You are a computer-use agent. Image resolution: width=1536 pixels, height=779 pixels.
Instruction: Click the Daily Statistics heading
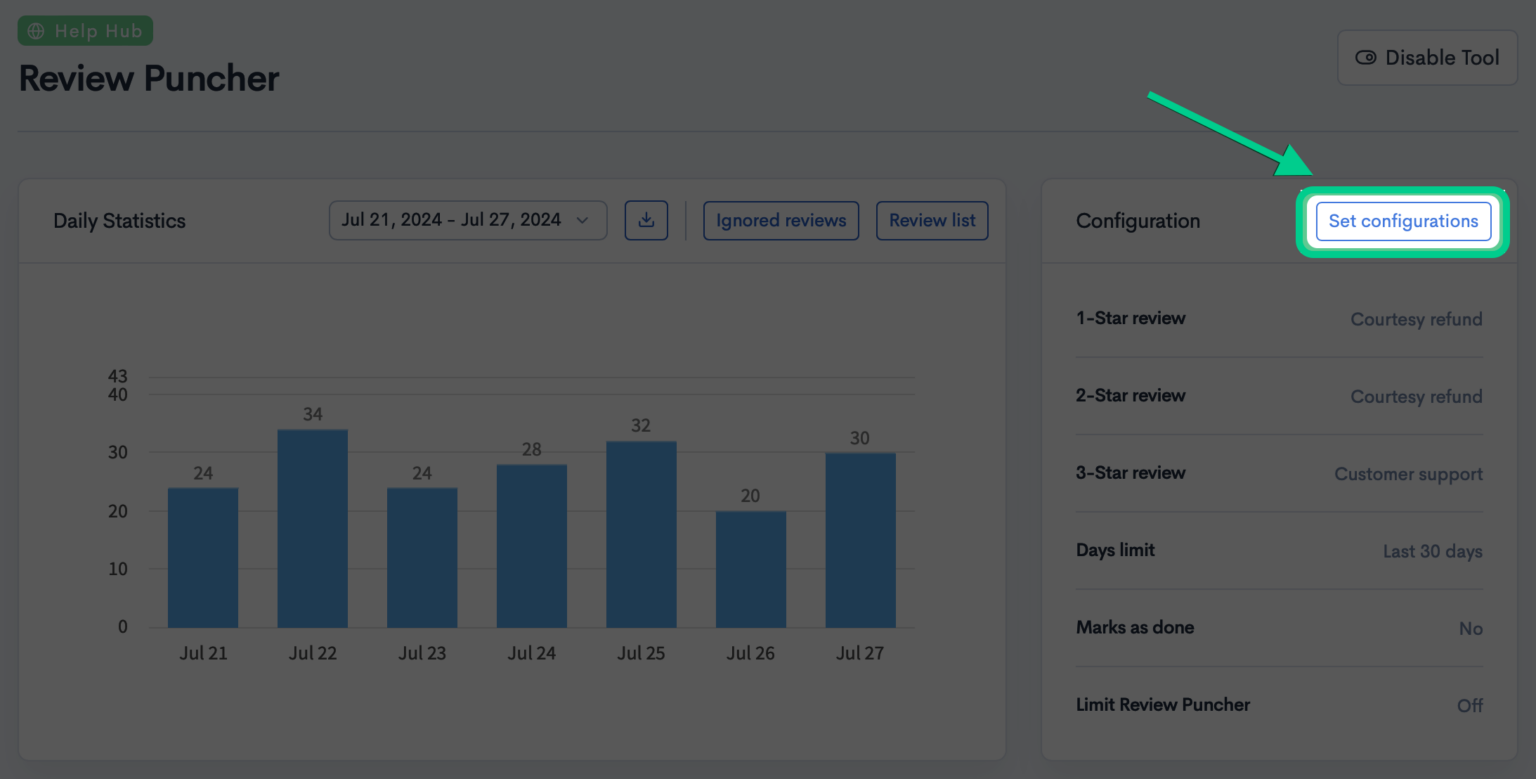(119, 220)
